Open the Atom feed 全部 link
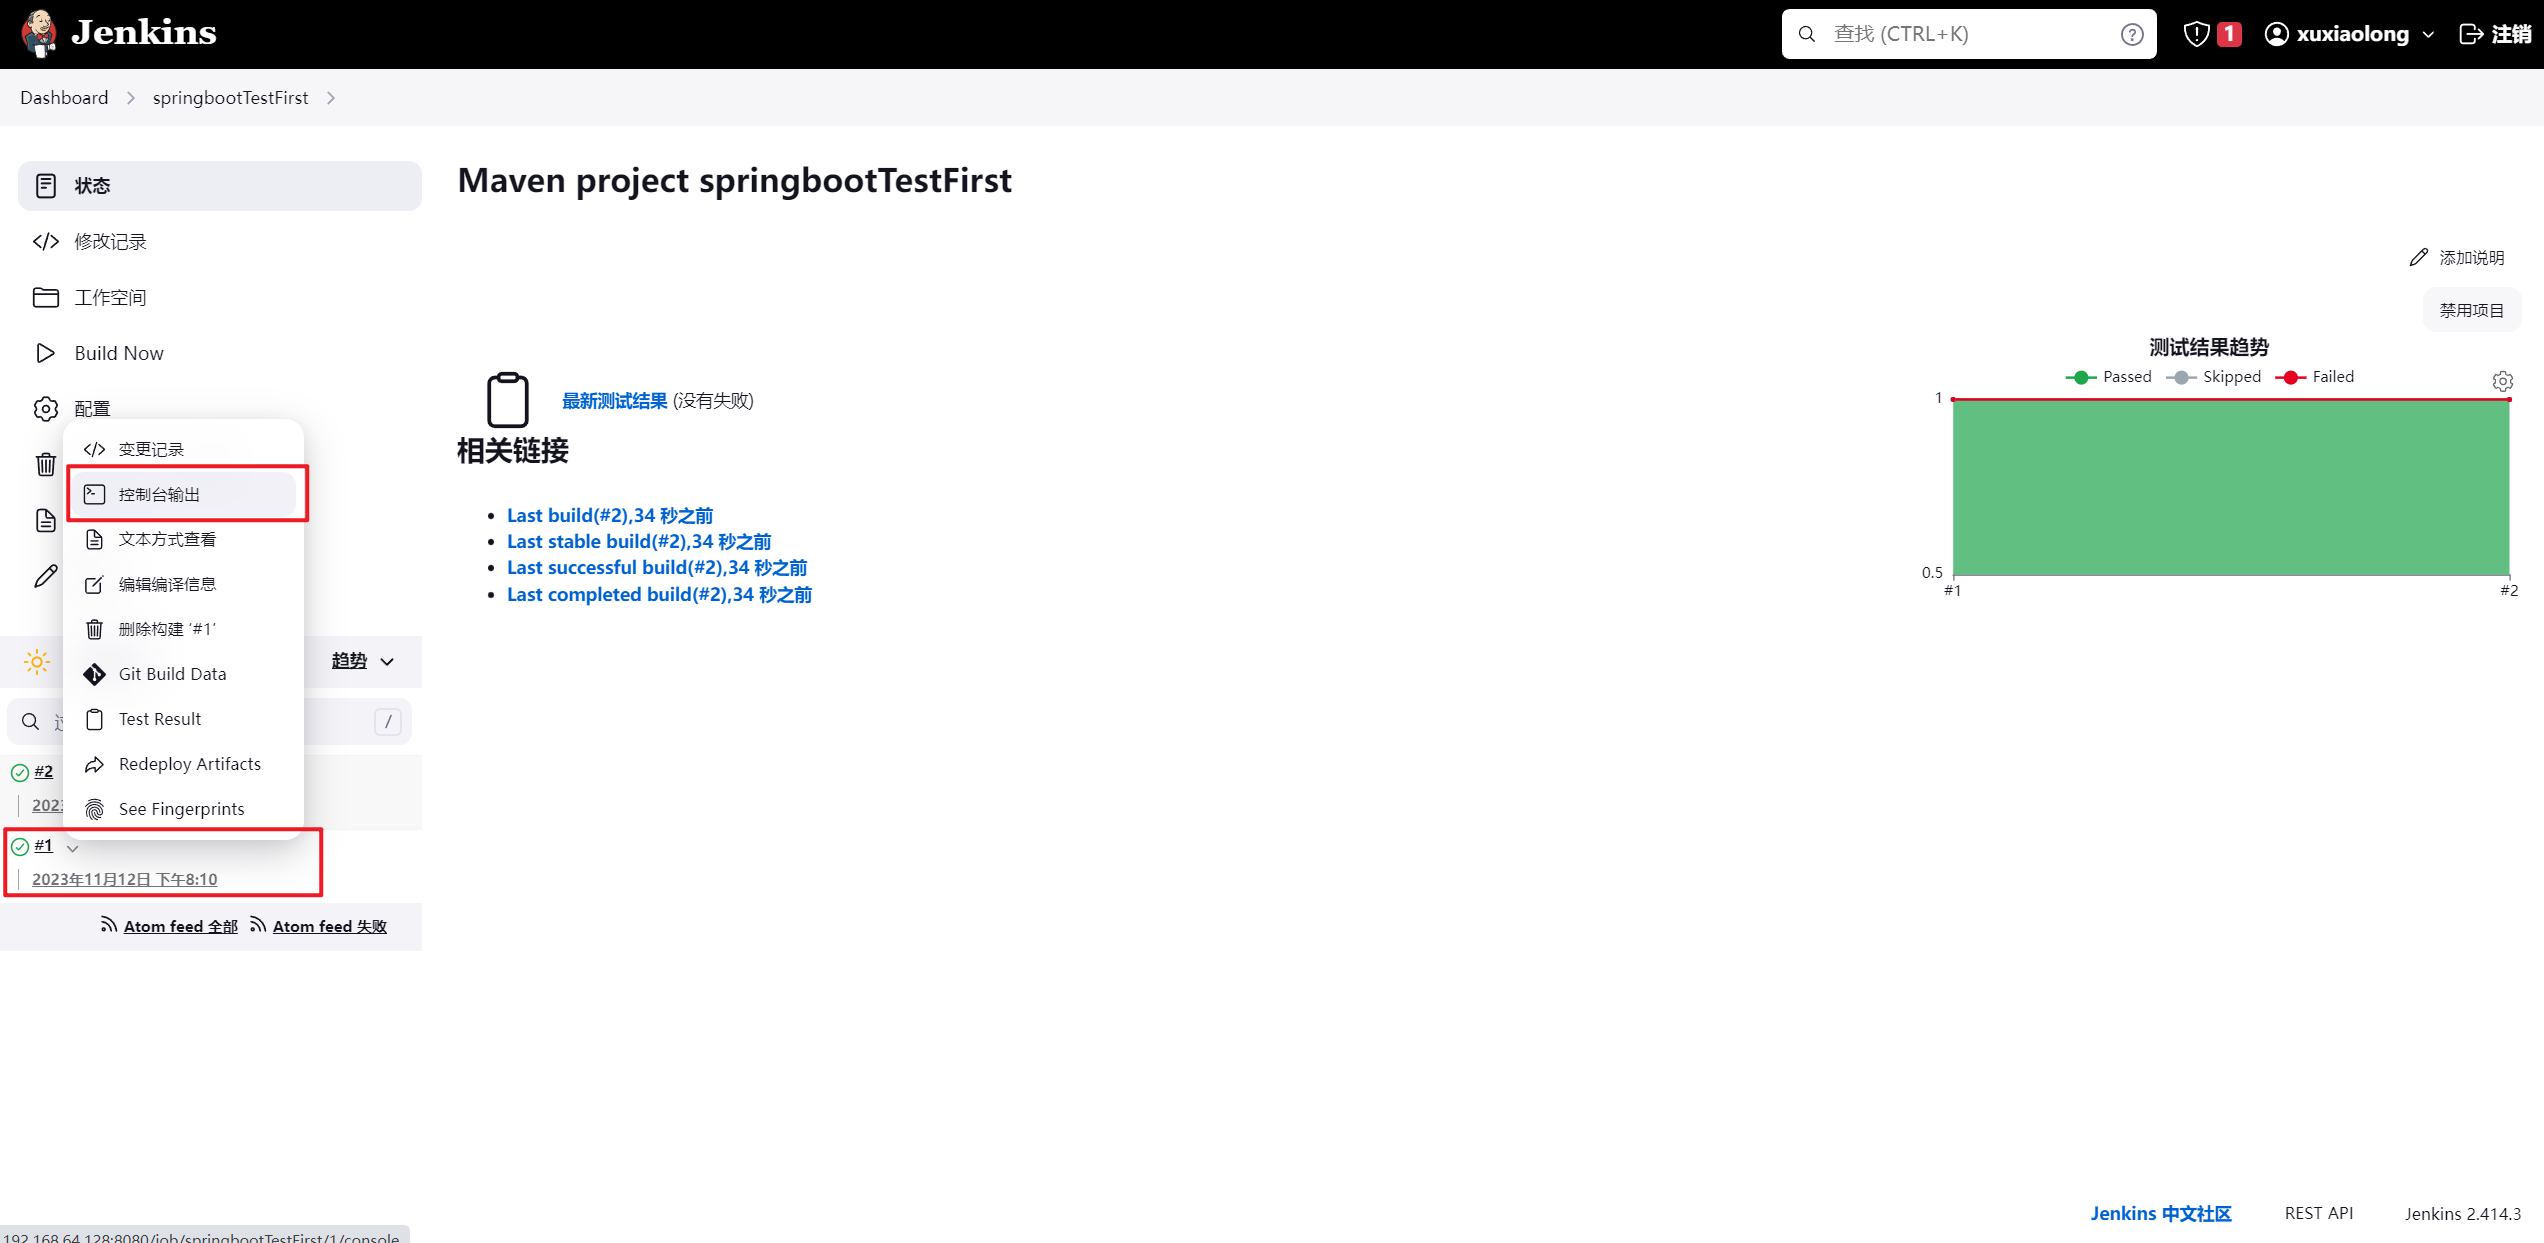This screenshot has height=1243, width=2544. point(180,927)
